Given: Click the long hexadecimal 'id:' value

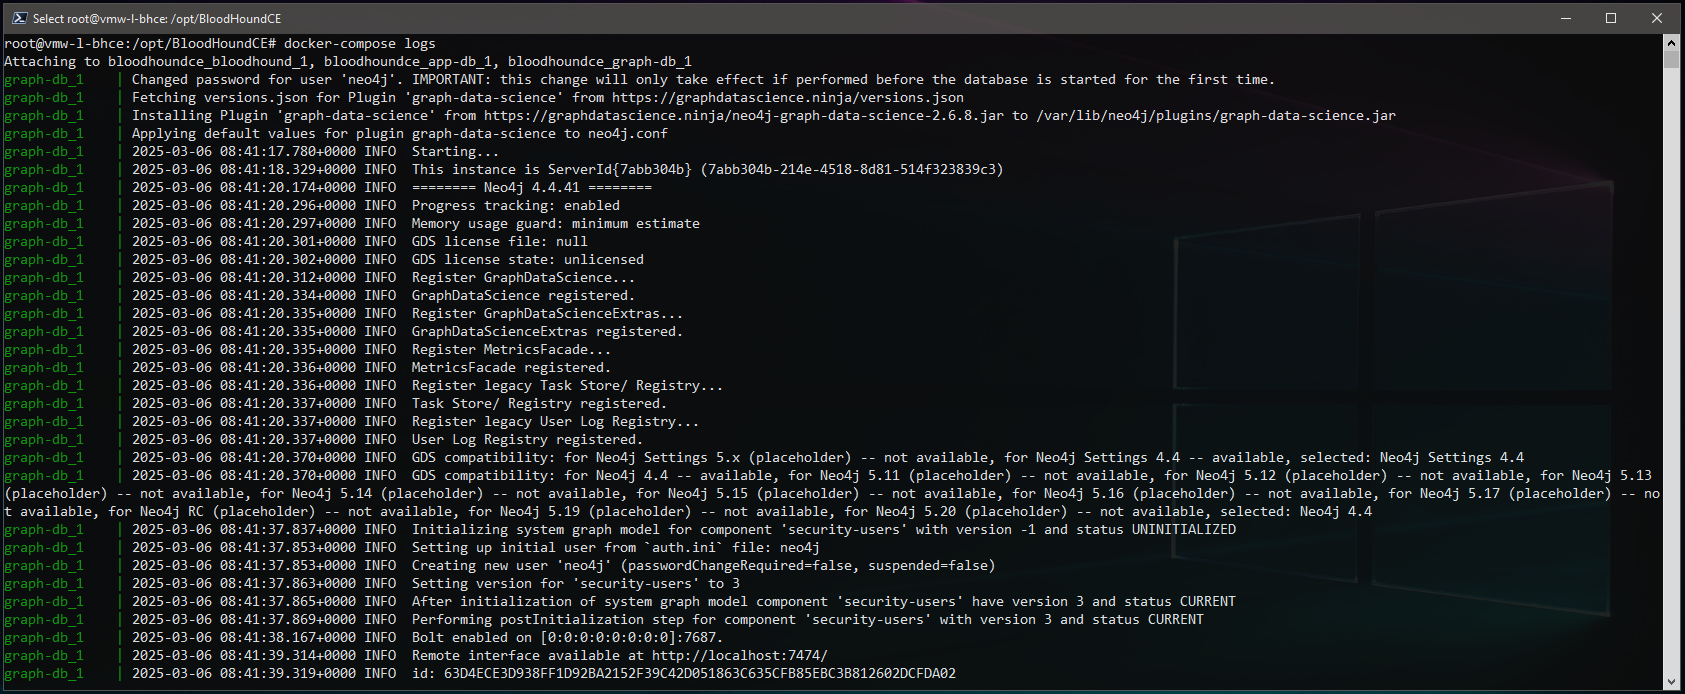Looking at the screenshot, I should point(700,673).
